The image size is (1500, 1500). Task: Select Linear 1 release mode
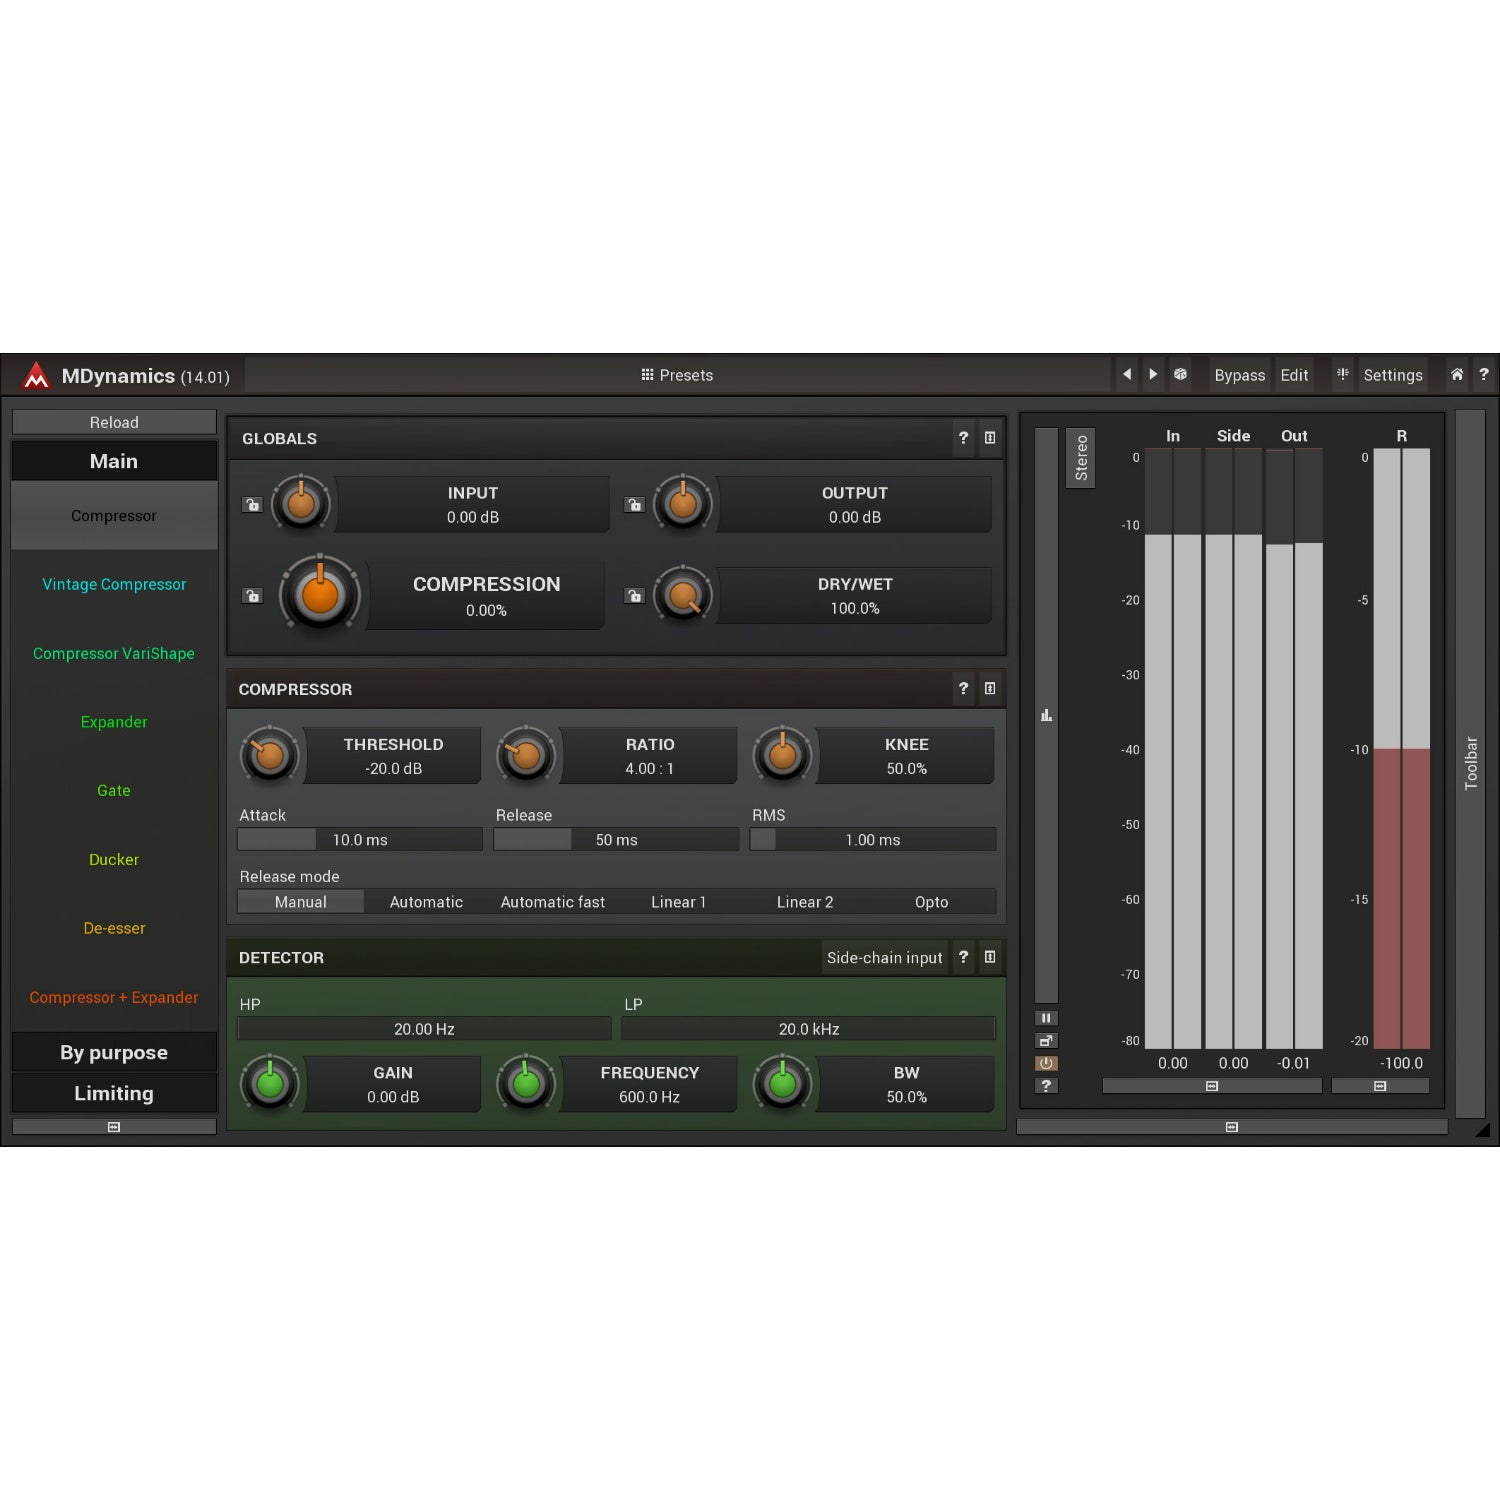coord(678,902)
